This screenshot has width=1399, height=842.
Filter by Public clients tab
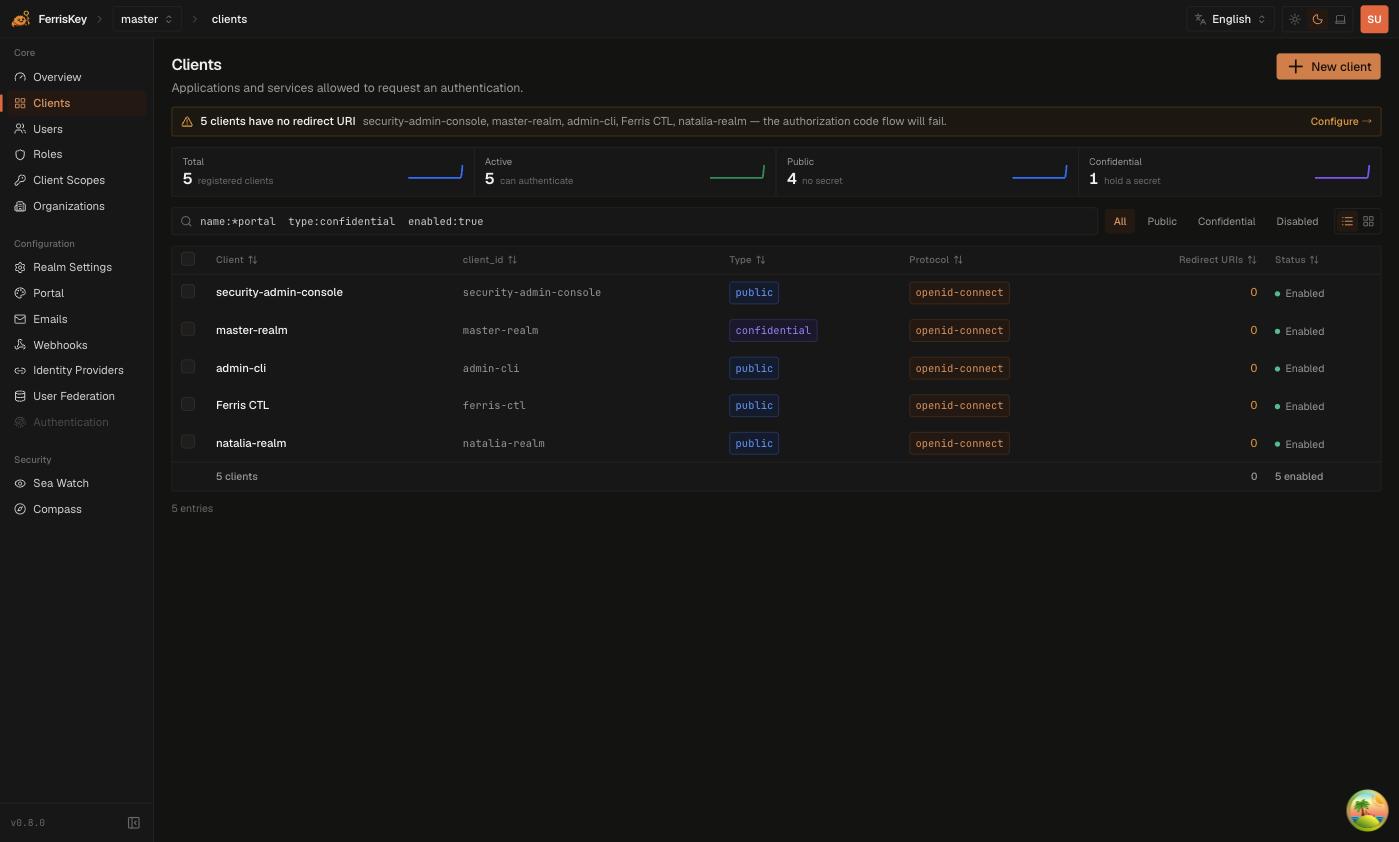[x=1162, y=221]
